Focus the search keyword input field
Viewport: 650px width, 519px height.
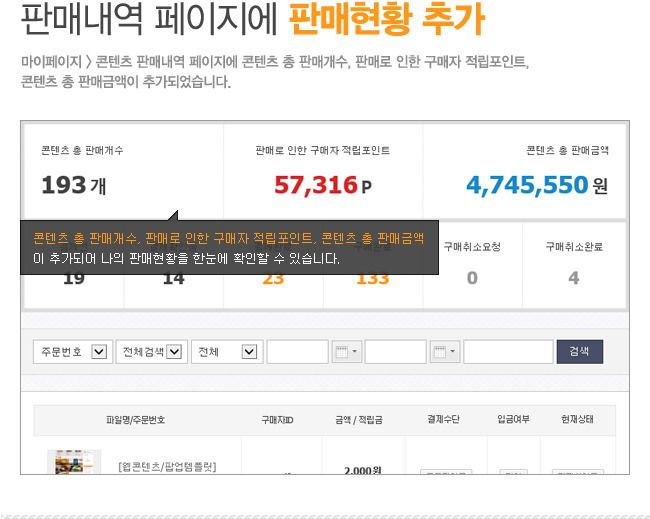pos(508,352)
